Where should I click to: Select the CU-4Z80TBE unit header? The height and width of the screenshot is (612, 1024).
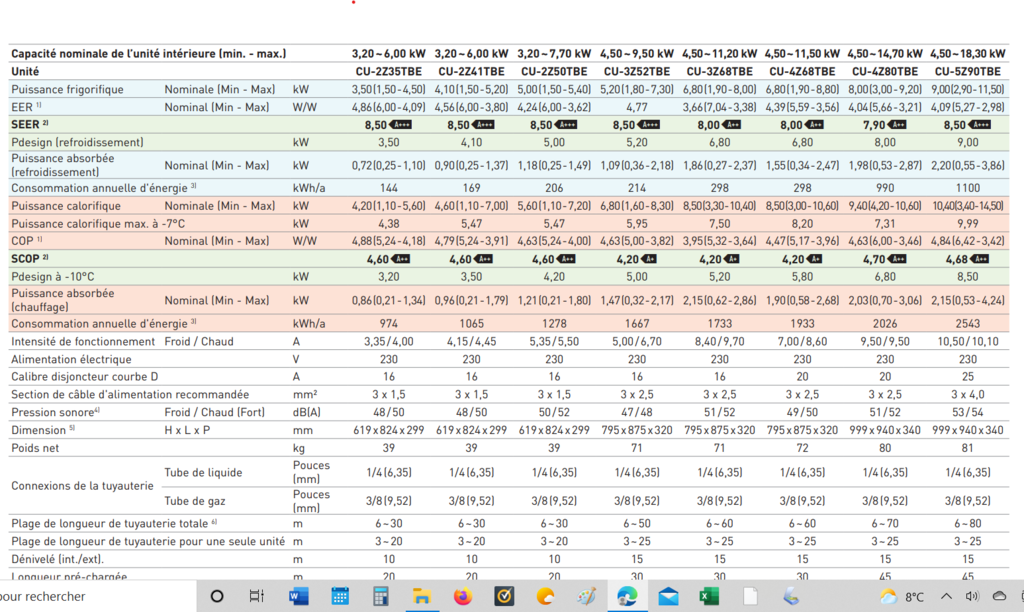click(885, 71)
